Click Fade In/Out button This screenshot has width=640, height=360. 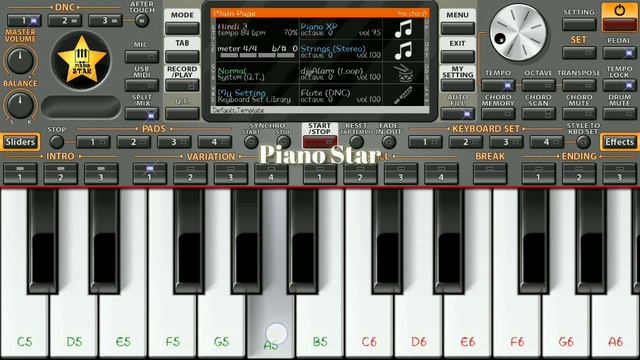pos(389,142)
